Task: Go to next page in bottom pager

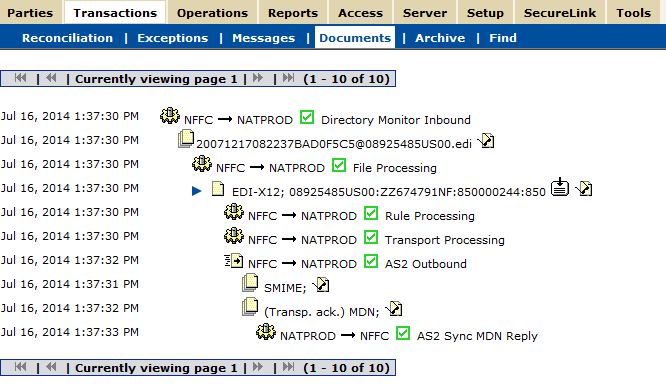Action: (x=257, y=367)
